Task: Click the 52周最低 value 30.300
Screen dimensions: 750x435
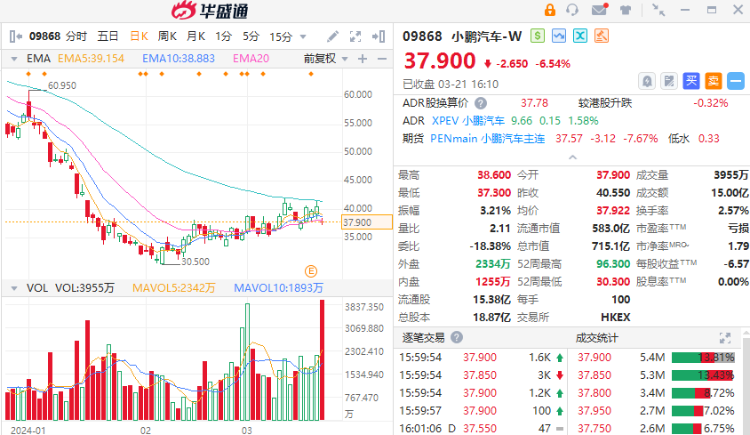Action: (613, 282)
